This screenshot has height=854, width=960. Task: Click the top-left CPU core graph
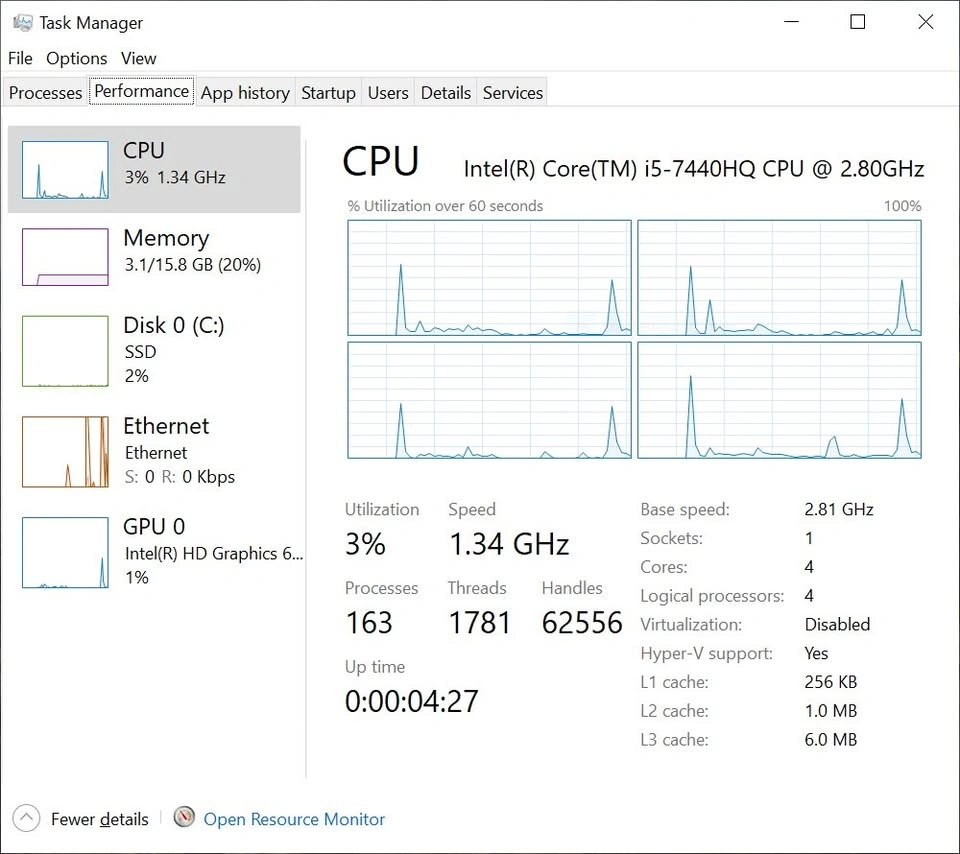pyautogui.click(x=489, y=278)
